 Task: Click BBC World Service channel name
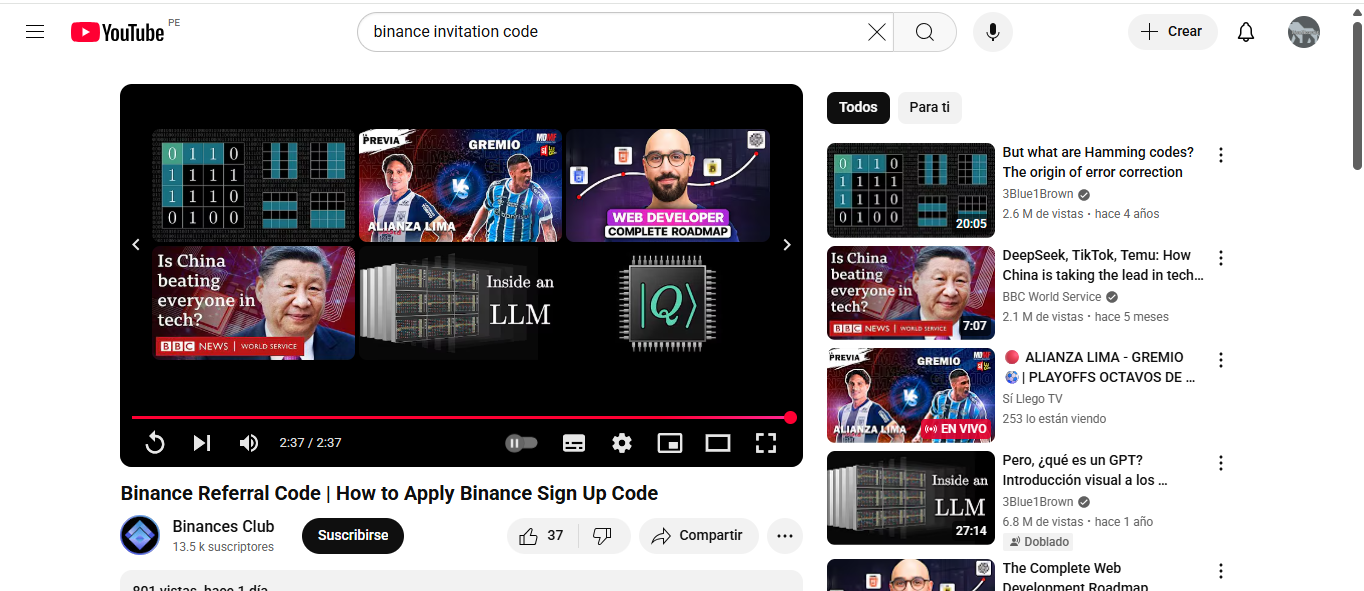(x=1052, y=297)
